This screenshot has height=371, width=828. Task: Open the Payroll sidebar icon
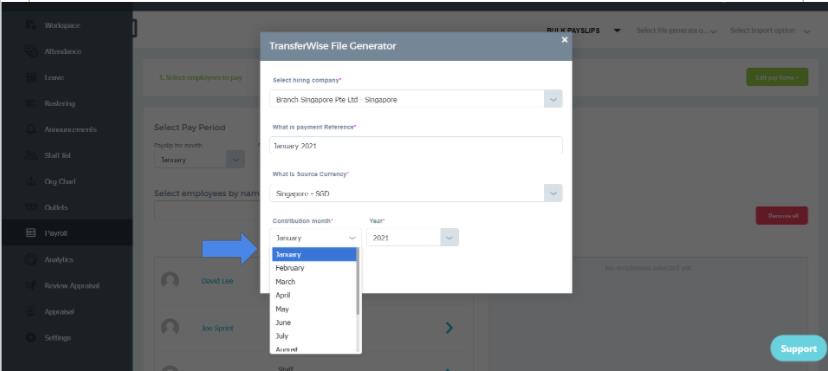(31, 233)
